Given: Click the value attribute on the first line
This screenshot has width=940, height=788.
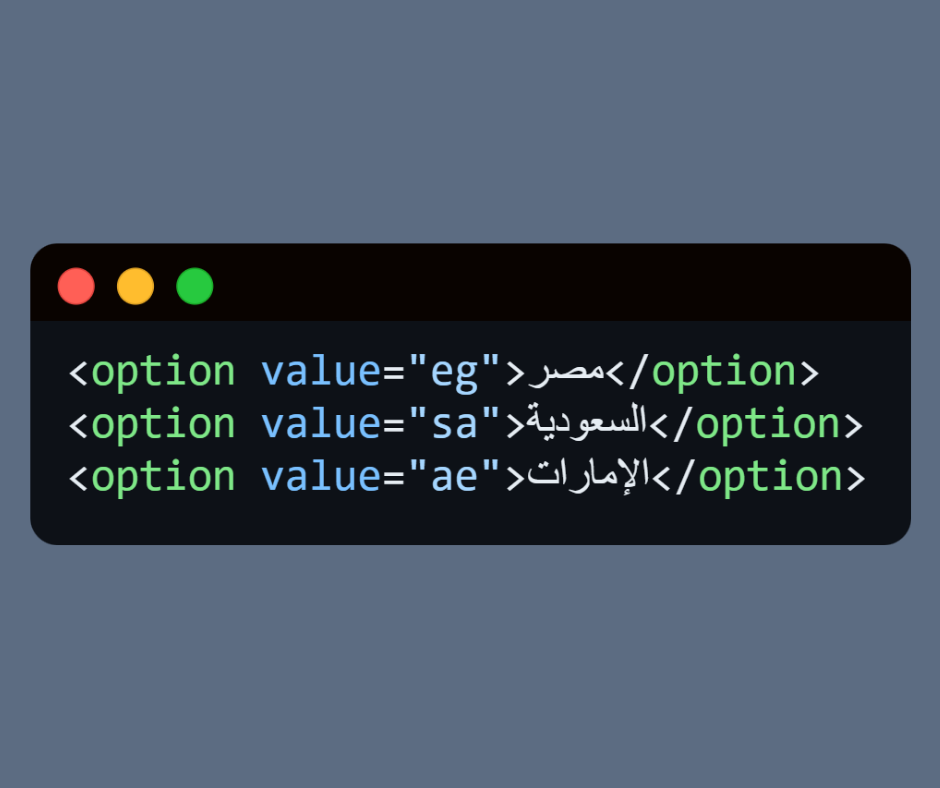Looking at the screenshot, I should click(320, 372).
